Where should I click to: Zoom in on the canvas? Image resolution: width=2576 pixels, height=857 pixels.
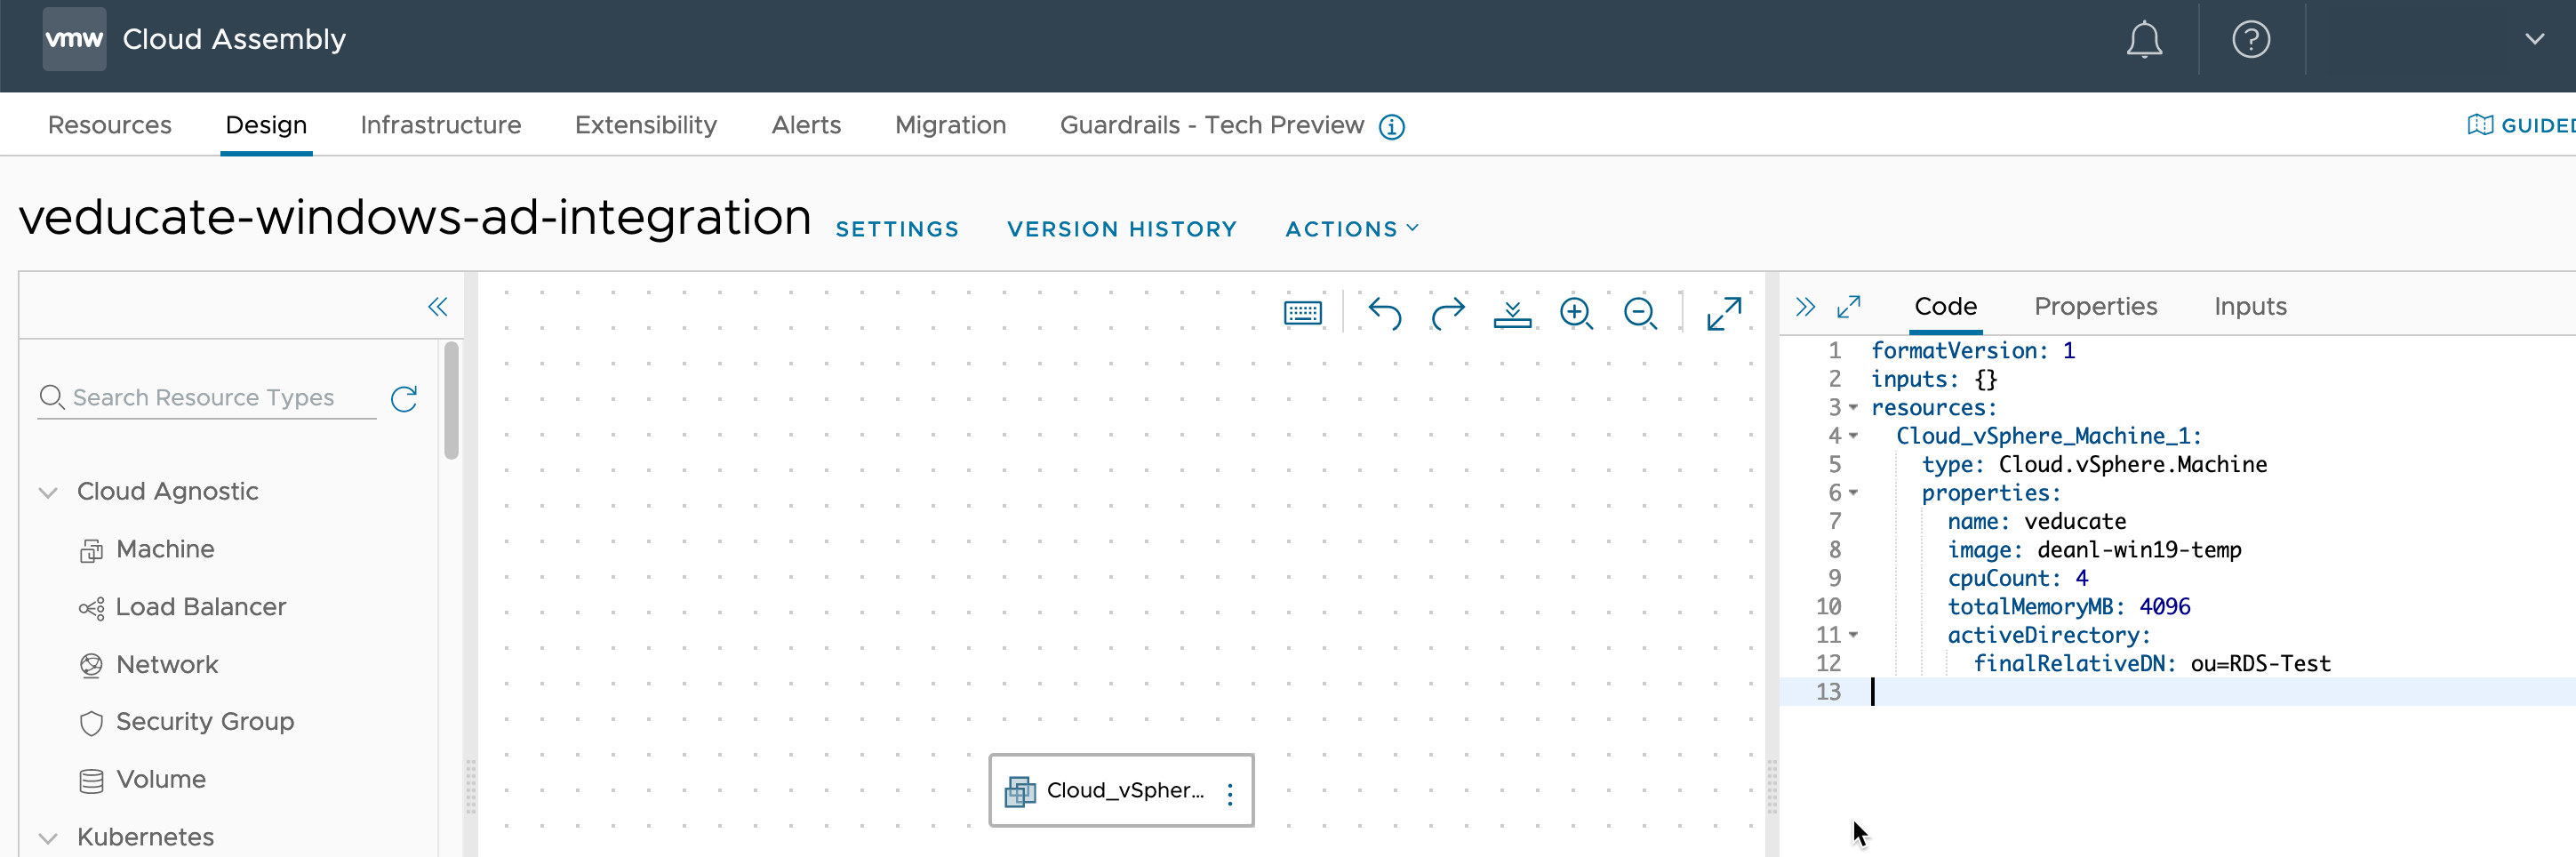click(x=1577, y=314)
